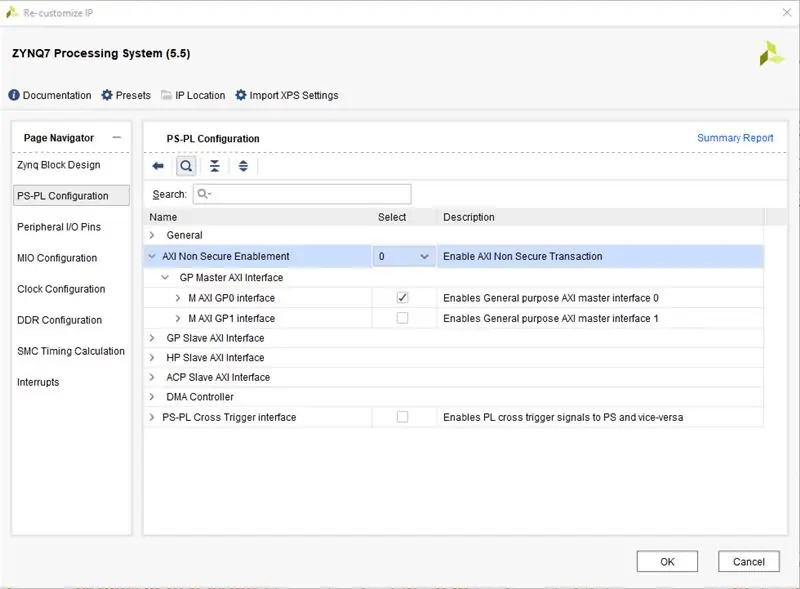The width and height of the screenshot is (800, 589).
Task: Click the 'ZYNQ7 Processing System (5.5)' heading
Action: [101, 53]
